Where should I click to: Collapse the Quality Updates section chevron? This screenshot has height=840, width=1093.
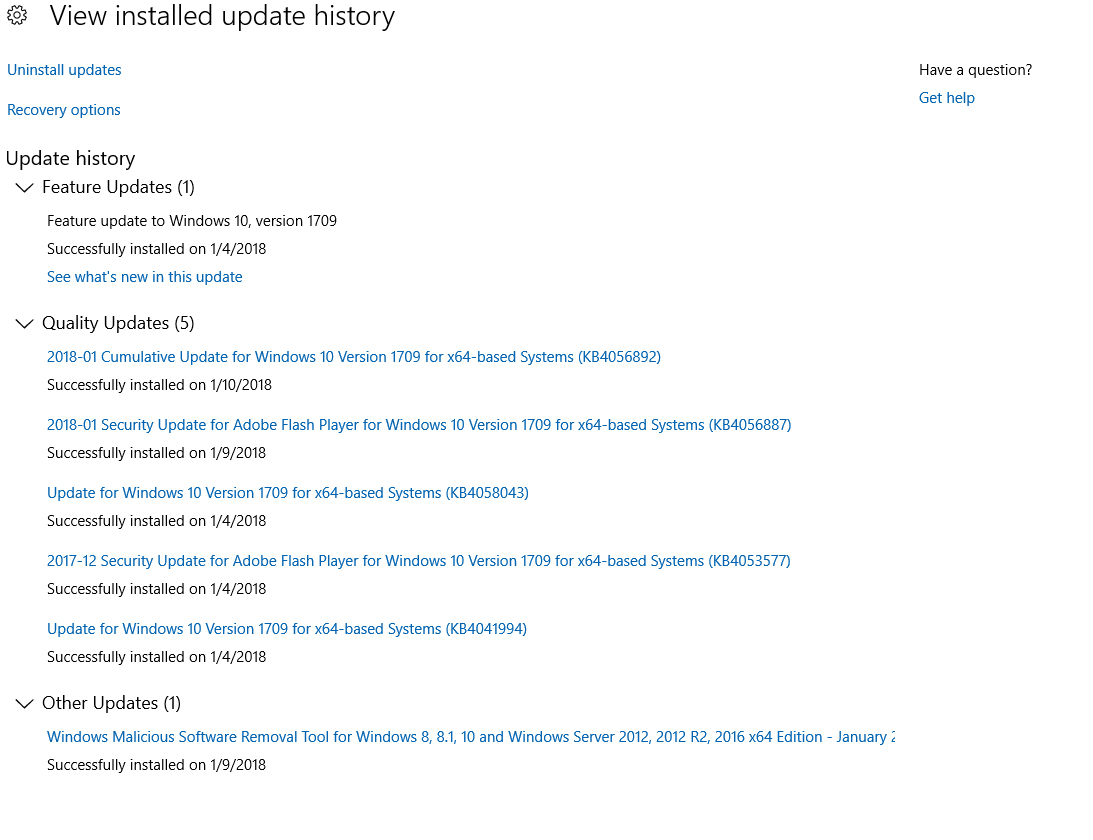(x=24, y=324)
